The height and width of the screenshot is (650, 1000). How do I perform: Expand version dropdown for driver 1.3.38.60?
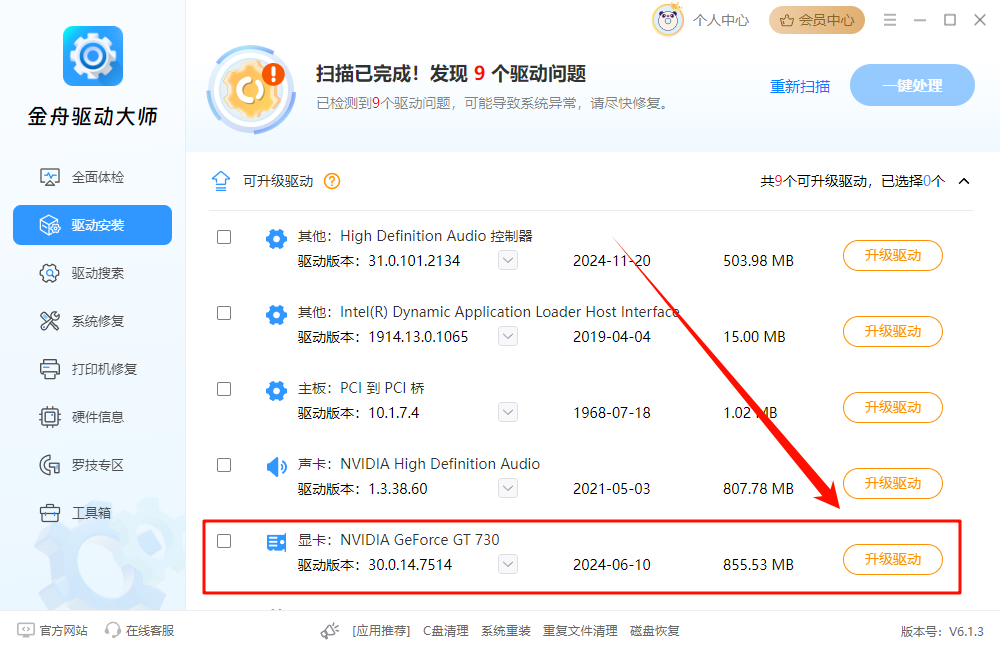tap(508, 488)
